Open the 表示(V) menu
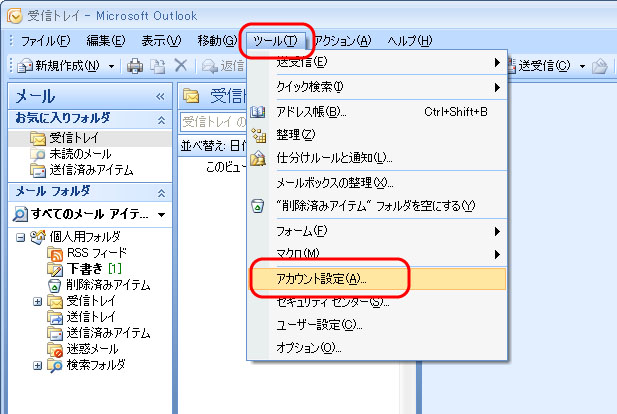 pyautogui.click(x=161, y=41)
